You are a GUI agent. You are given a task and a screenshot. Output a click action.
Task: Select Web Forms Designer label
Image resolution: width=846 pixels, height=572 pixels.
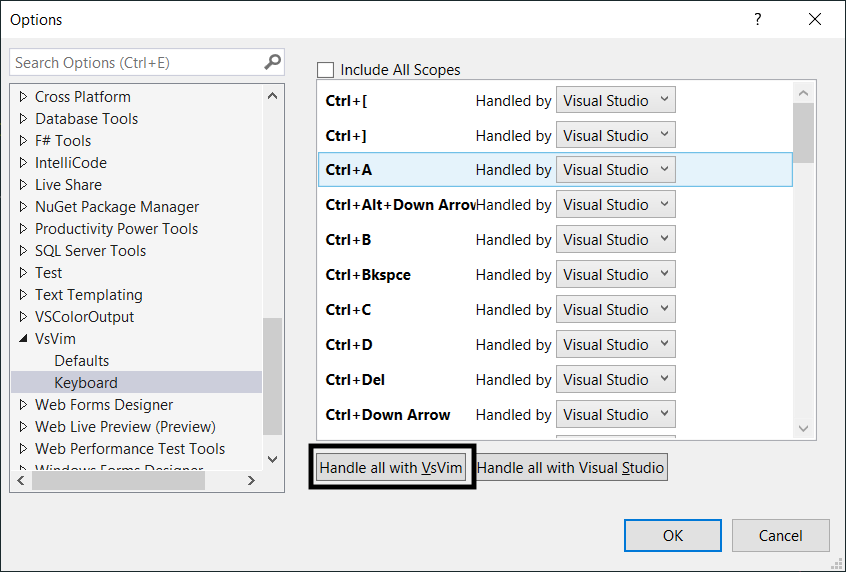(104, 405)
